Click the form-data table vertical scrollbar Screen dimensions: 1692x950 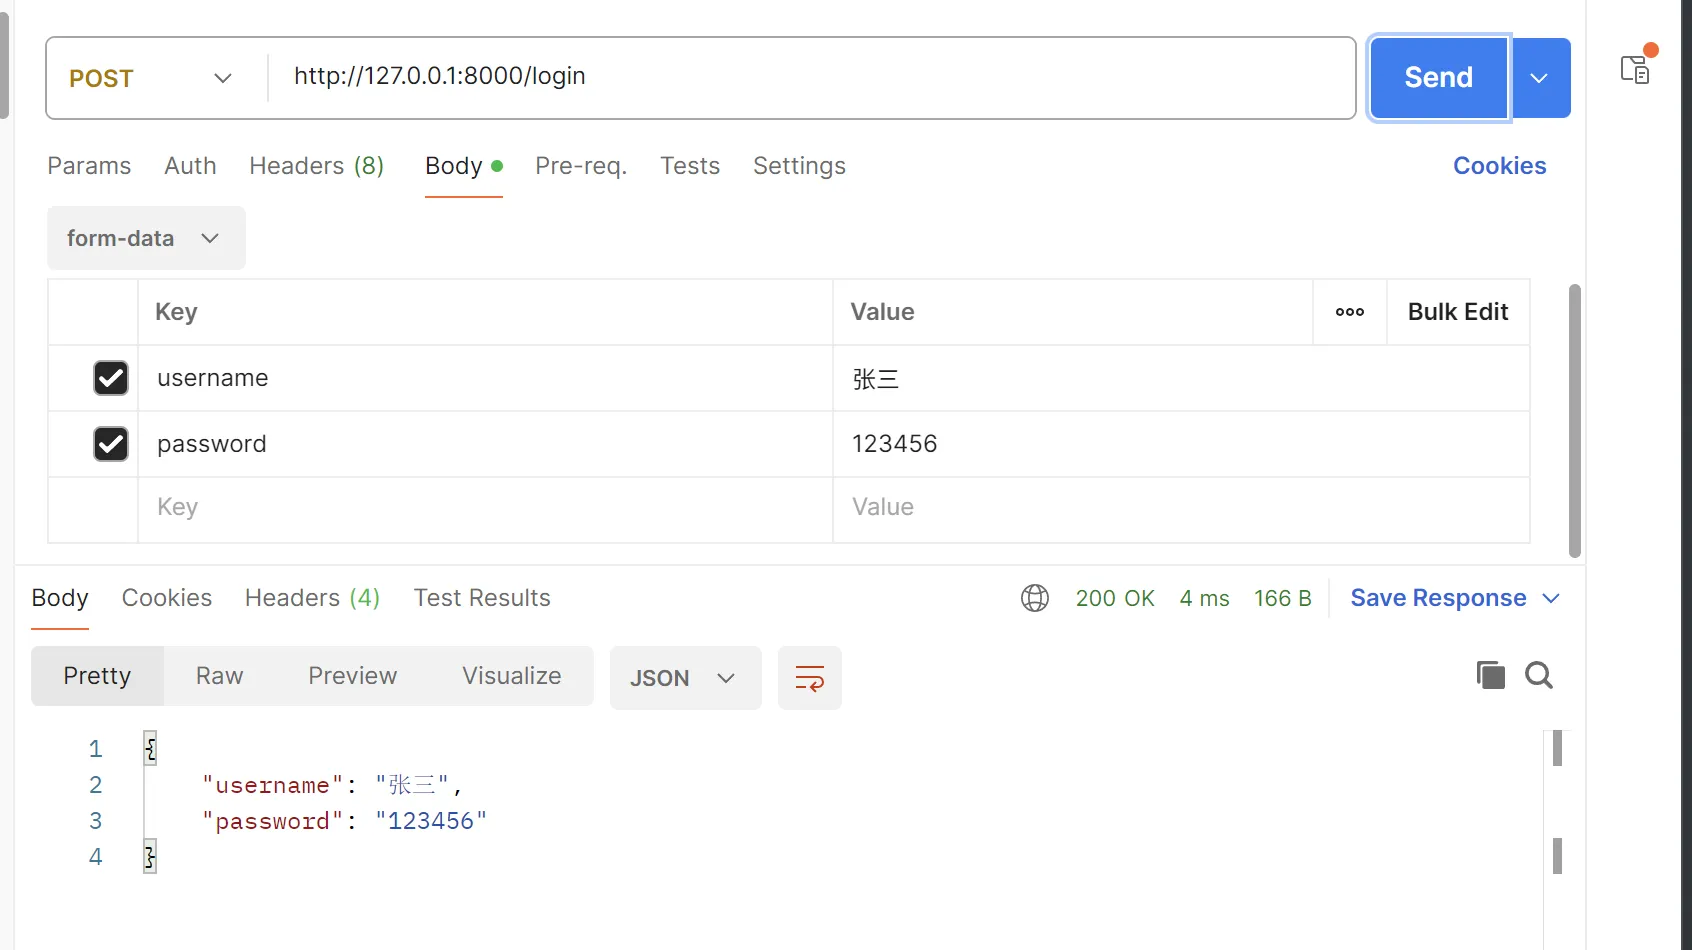1575,420
